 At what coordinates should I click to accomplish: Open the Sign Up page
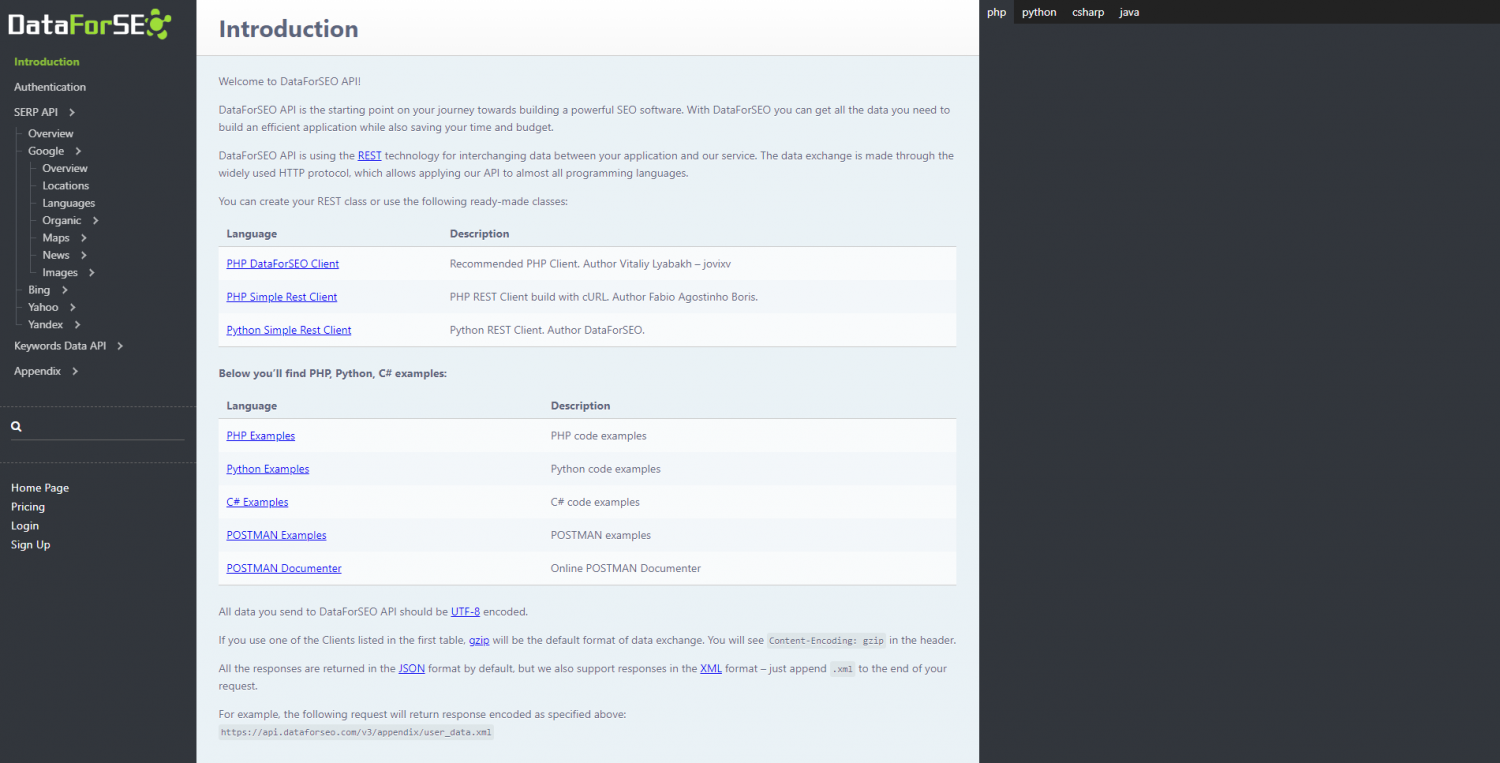[30, 544]
